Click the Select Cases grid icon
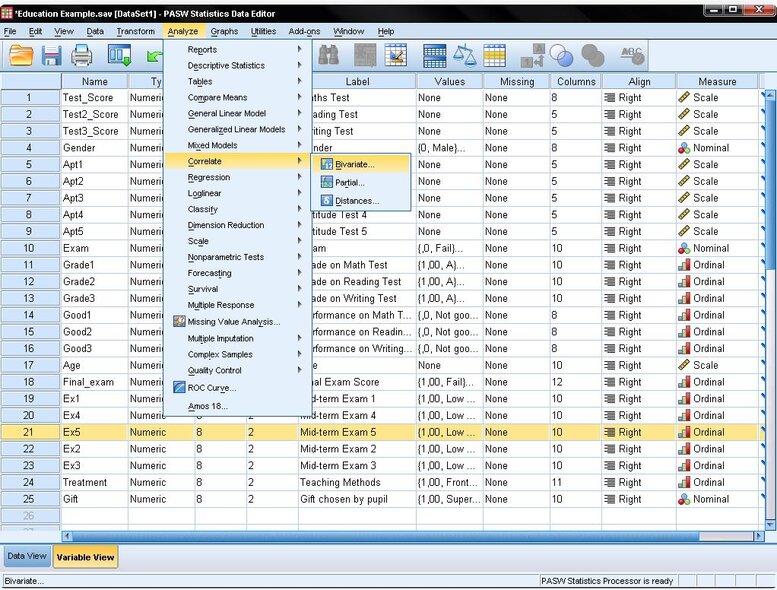 [x=495, y=55]
